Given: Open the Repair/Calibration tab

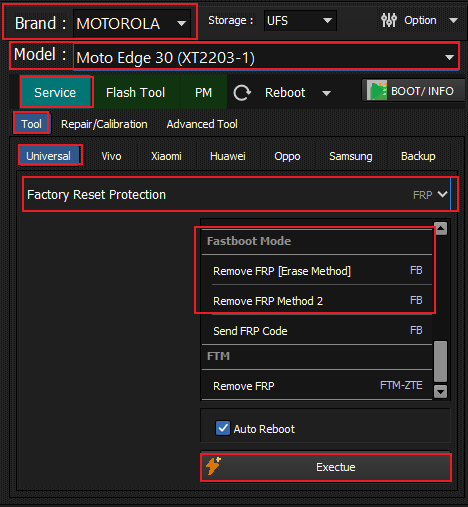Looking at the screenshot, I should [x=104, y=124].
